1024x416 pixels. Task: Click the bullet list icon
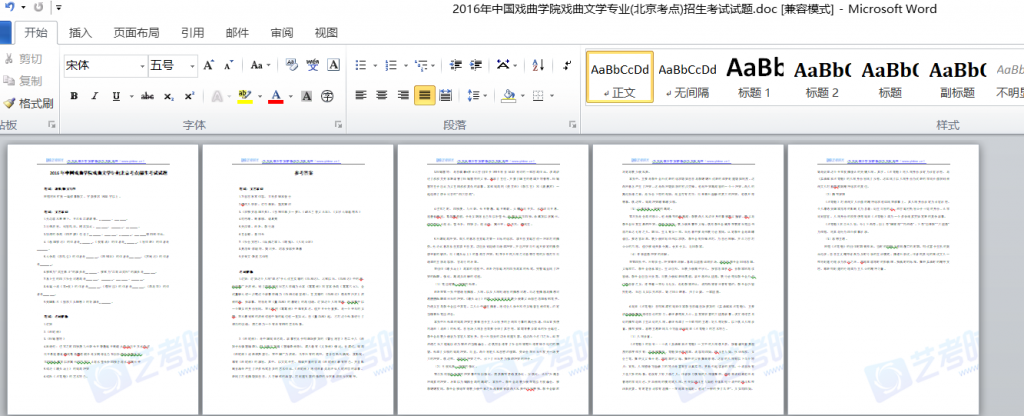click(359, 66)
